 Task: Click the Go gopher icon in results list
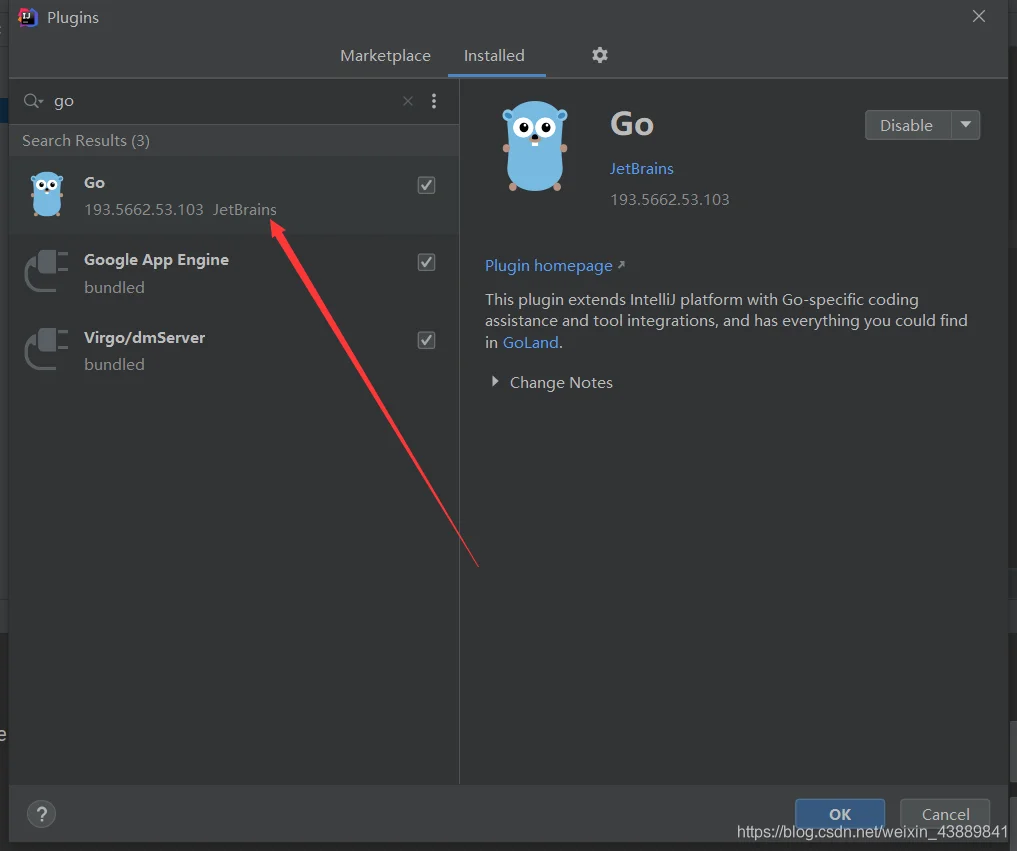coord(47,195)
